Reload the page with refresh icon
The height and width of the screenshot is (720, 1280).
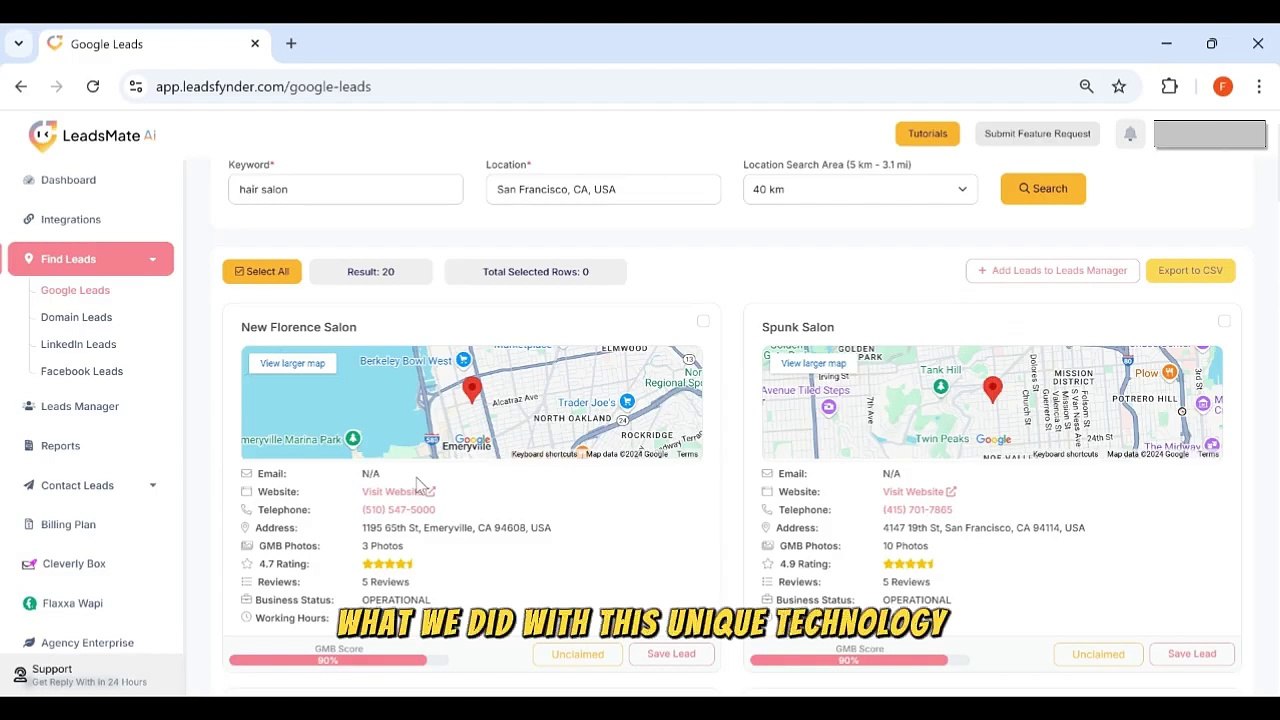[x=93, y=87]
